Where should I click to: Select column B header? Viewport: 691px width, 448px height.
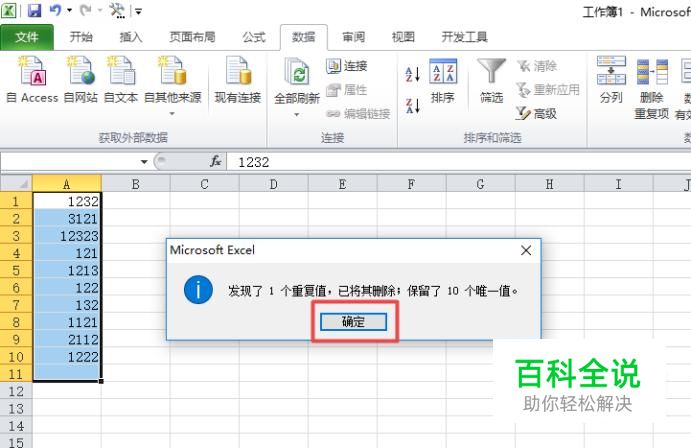click(136, 184)
